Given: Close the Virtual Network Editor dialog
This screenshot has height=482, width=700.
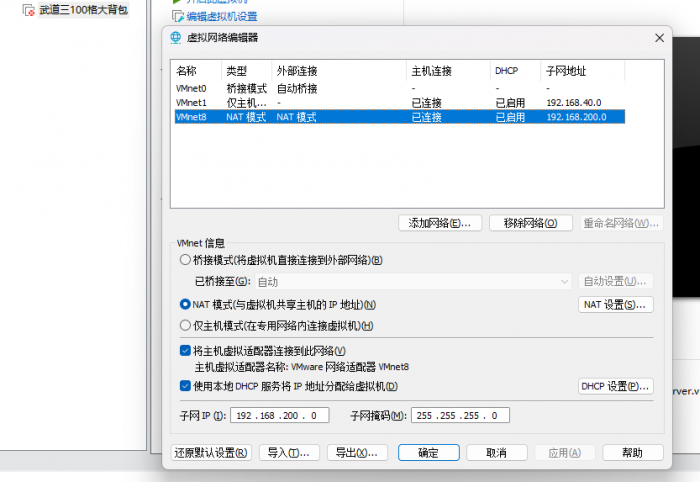Looking at the screenshot, I should coord(658,38).
